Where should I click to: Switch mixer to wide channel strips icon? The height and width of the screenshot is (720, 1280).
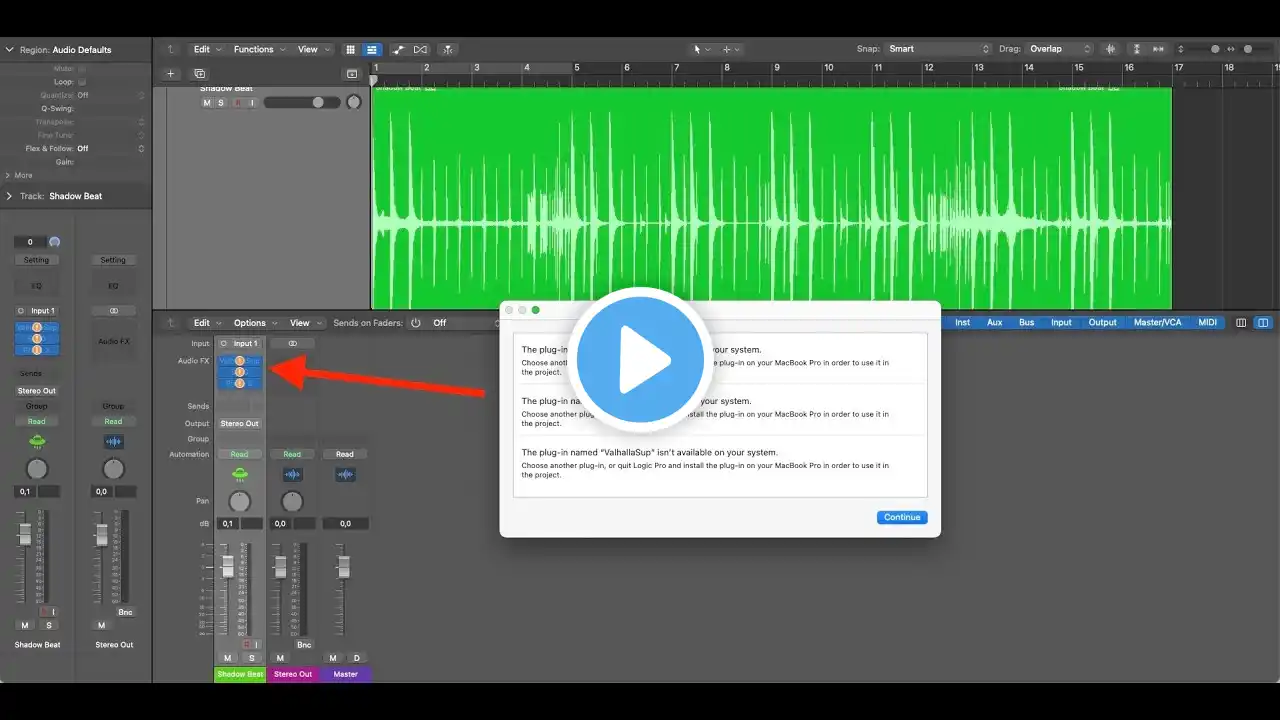[1263, 323]
